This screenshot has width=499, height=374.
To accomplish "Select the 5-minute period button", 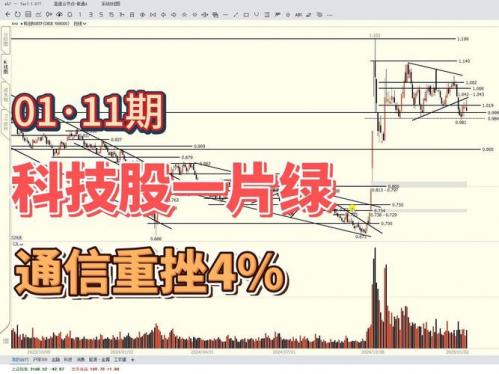I will click(101, 14).
